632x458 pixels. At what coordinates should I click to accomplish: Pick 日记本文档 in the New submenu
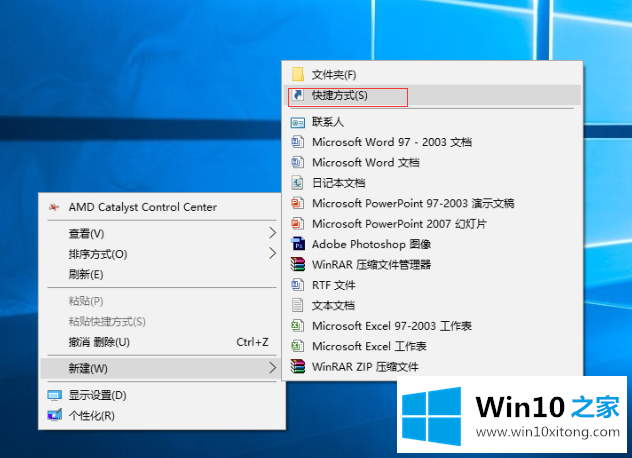coord(338,183)
